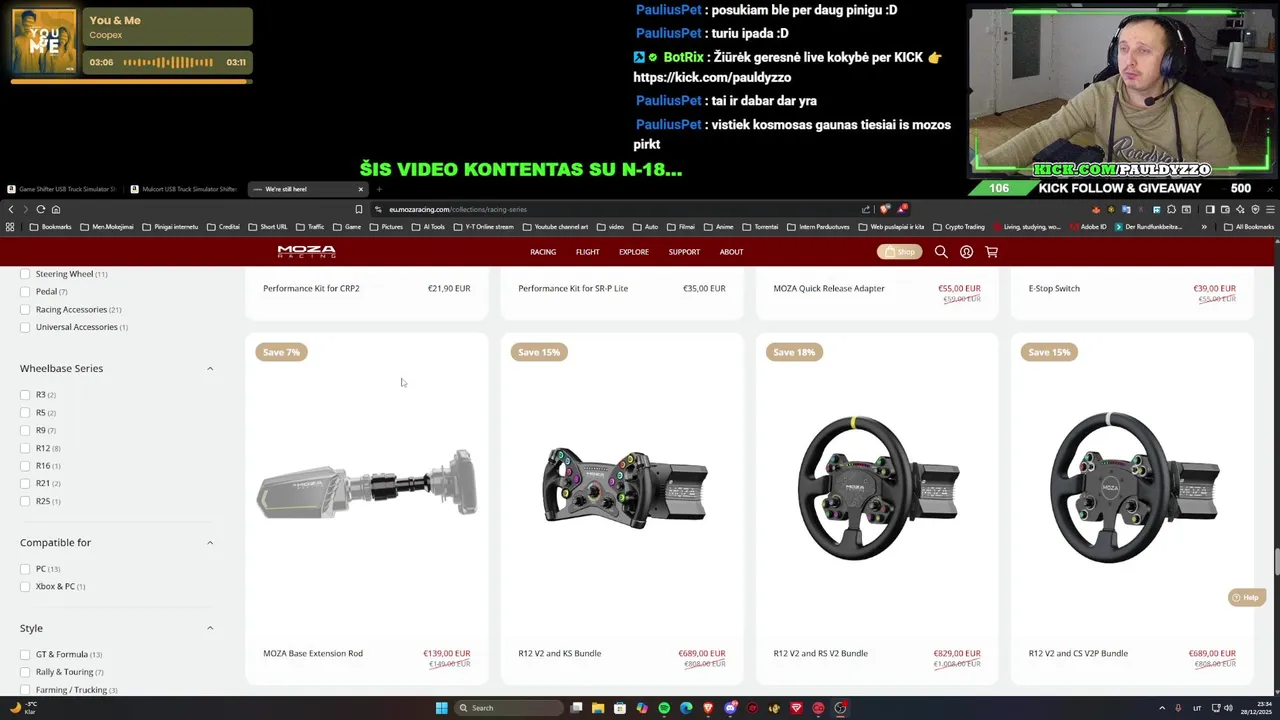The width and height of the screenshot is (1280, 720).
Task: Close the 'We're still here!' tab
Action: pyautogui.click(x=361, y=189)
